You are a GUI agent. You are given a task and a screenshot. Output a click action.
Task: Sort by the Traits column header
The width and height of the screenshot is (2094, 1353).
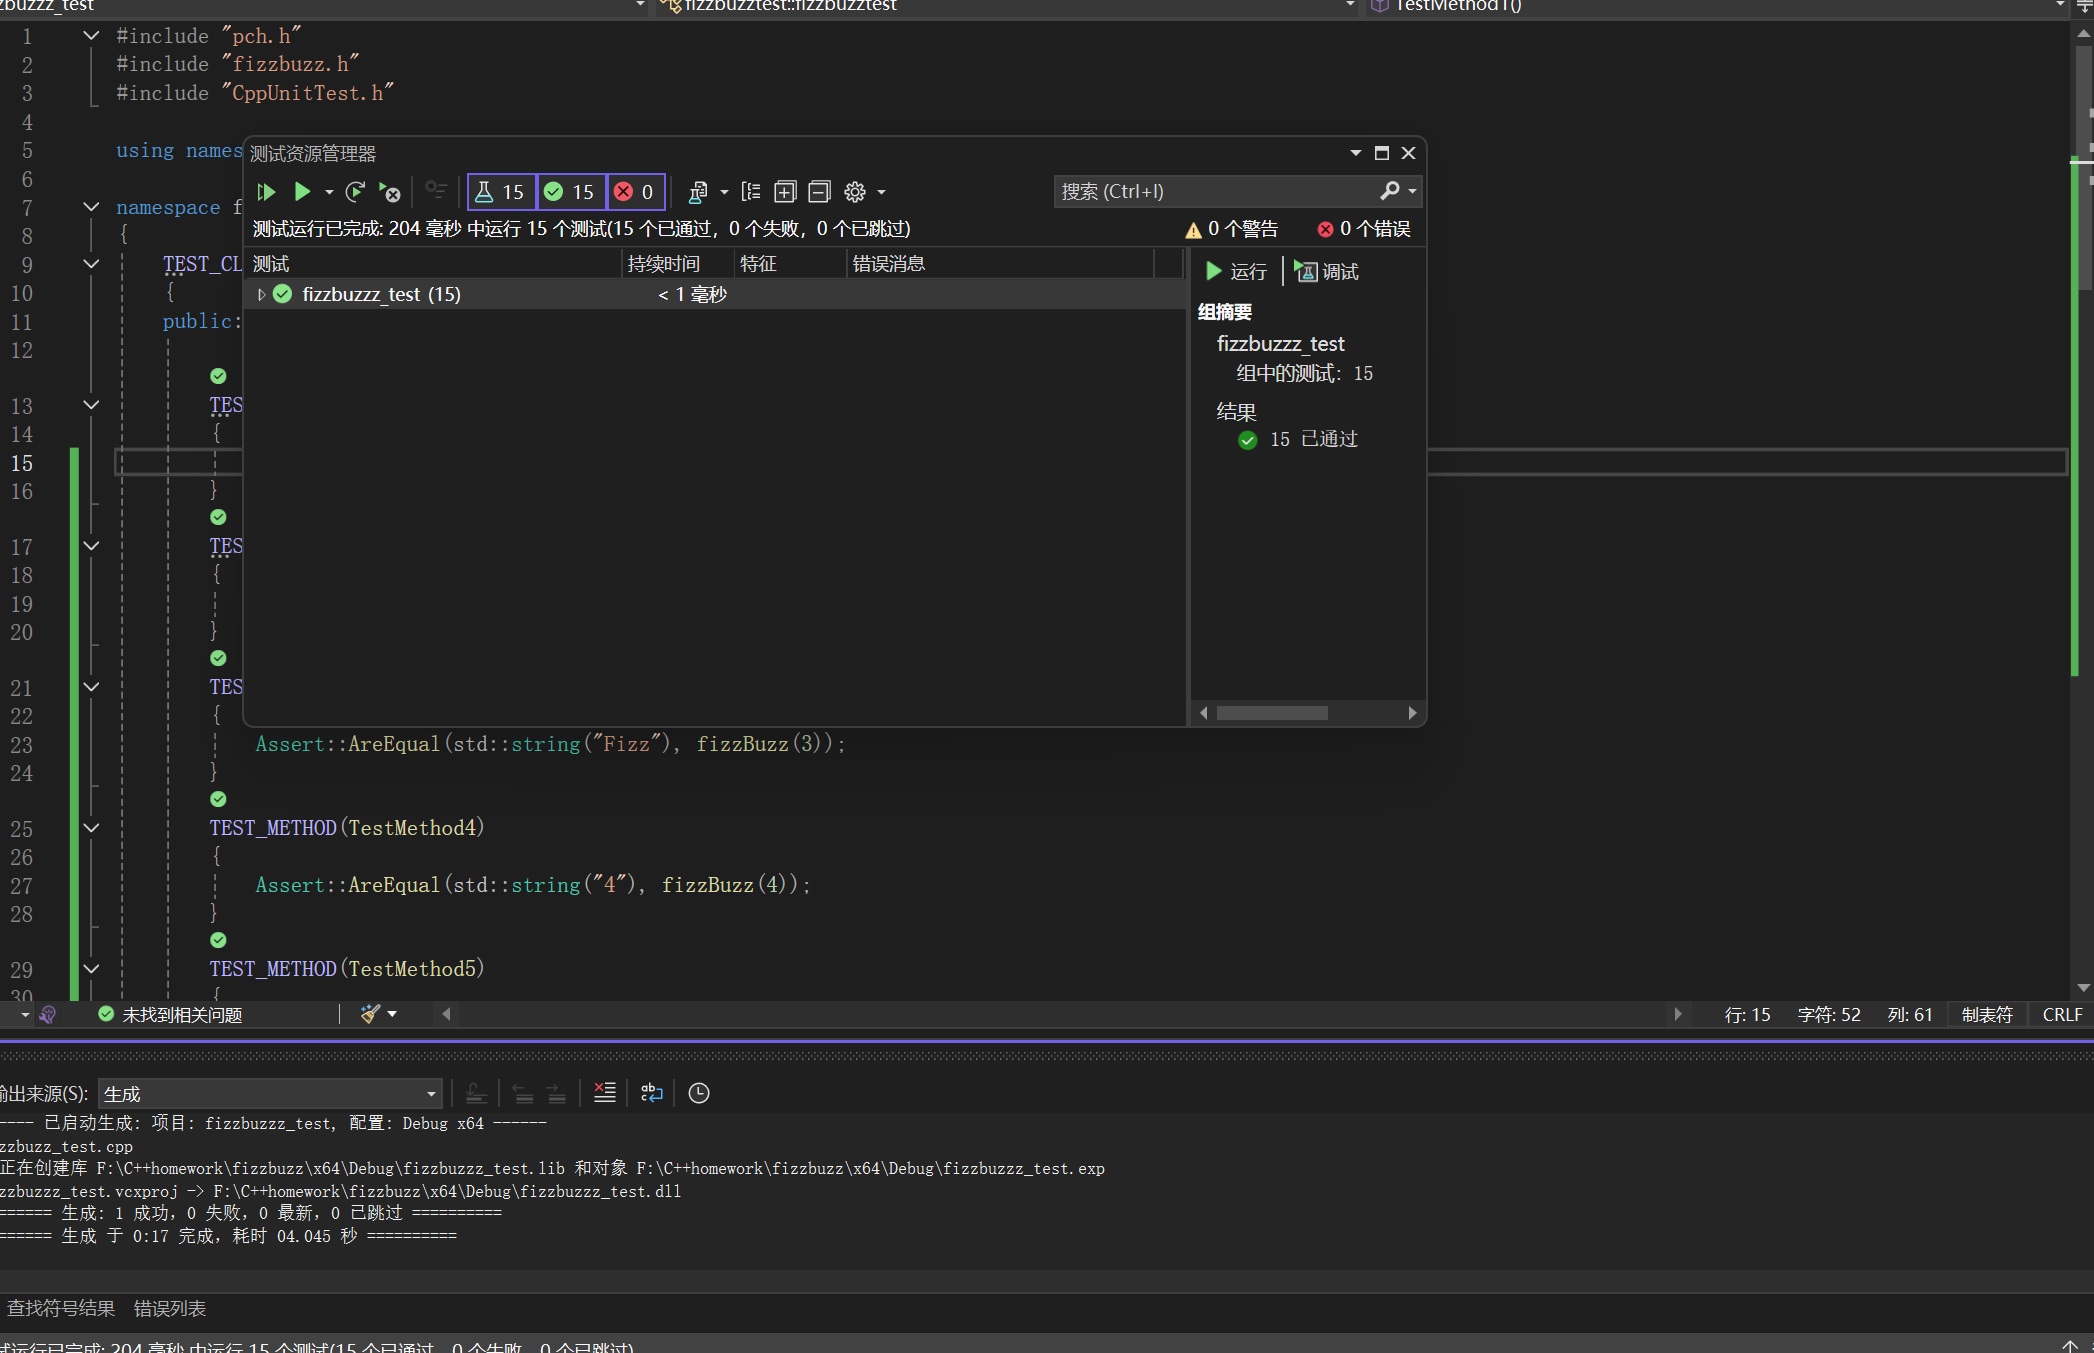pyautogui.click(x=790, y=263)
